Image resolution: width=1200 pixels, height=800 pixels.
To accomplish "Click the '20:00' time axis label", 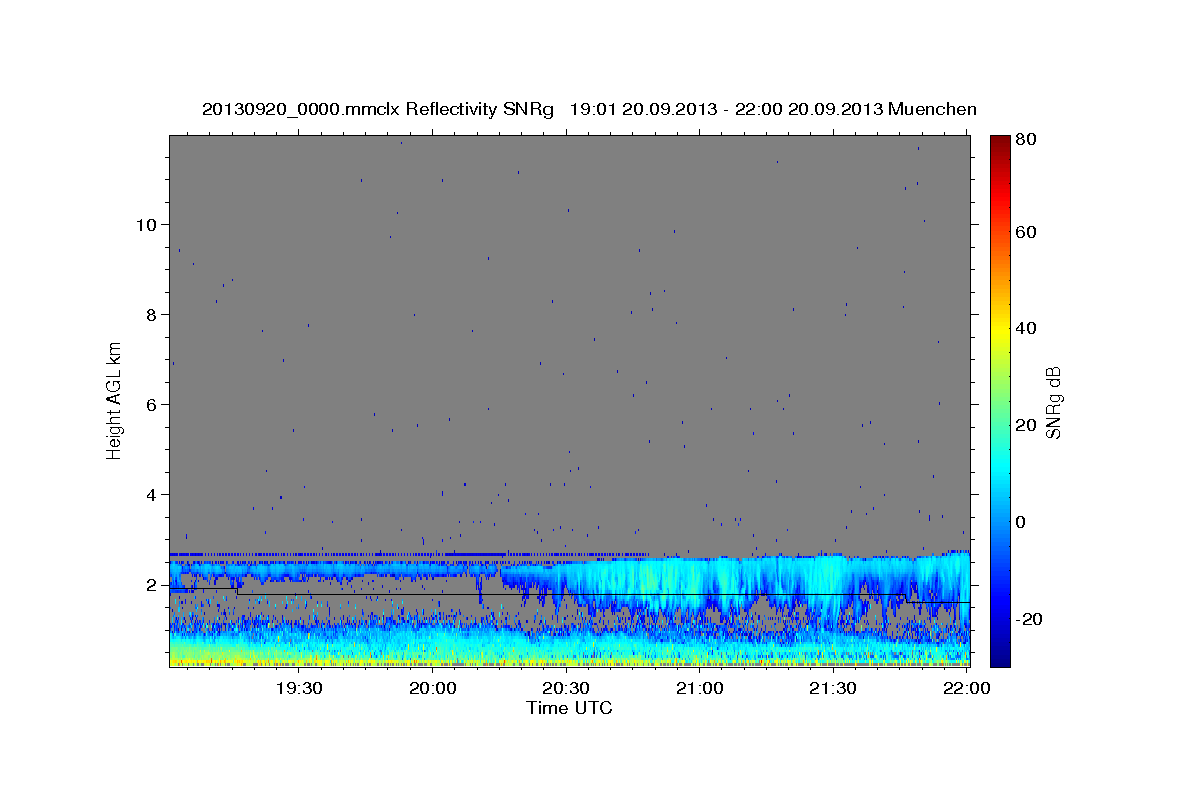I will click(433, 688).
